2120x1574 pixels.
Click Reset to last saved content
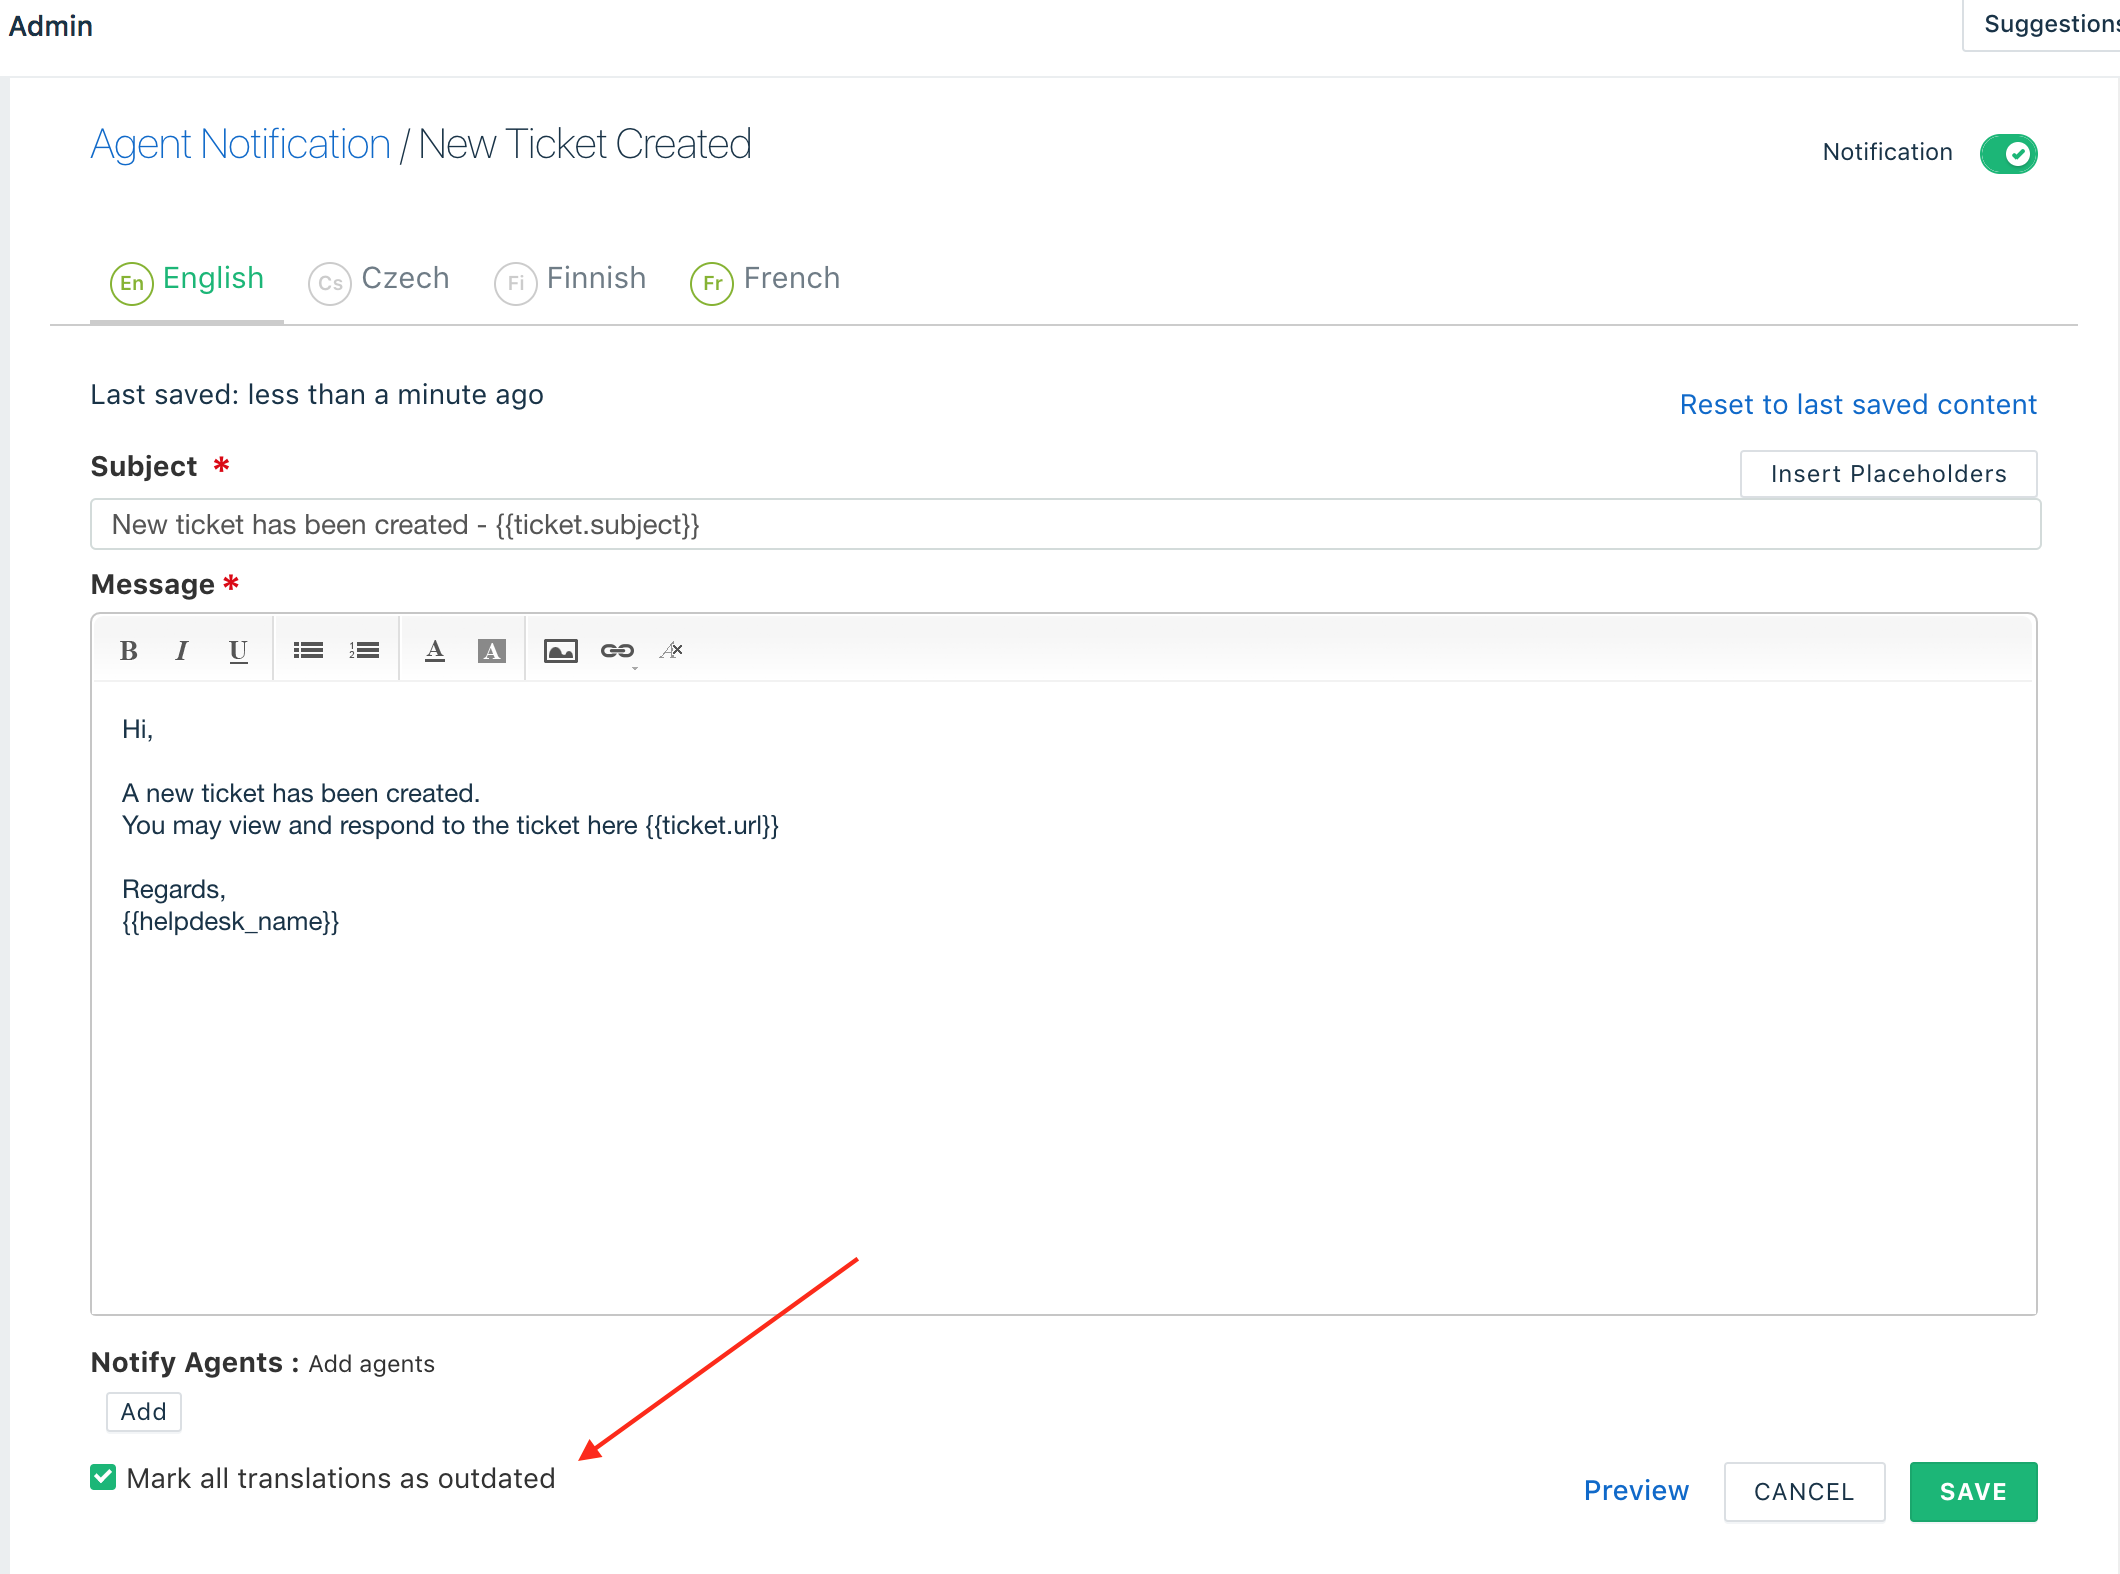(1858, 404)
